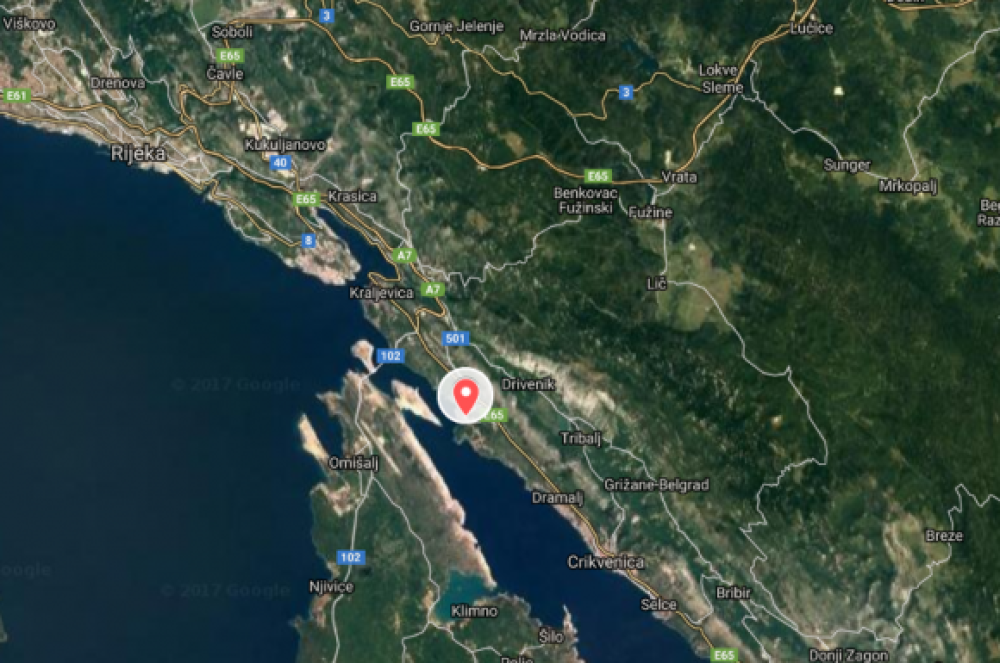The image size is (1000, 663).
Task: Select the Fužine town label
Action: click(x=650, y=212)
